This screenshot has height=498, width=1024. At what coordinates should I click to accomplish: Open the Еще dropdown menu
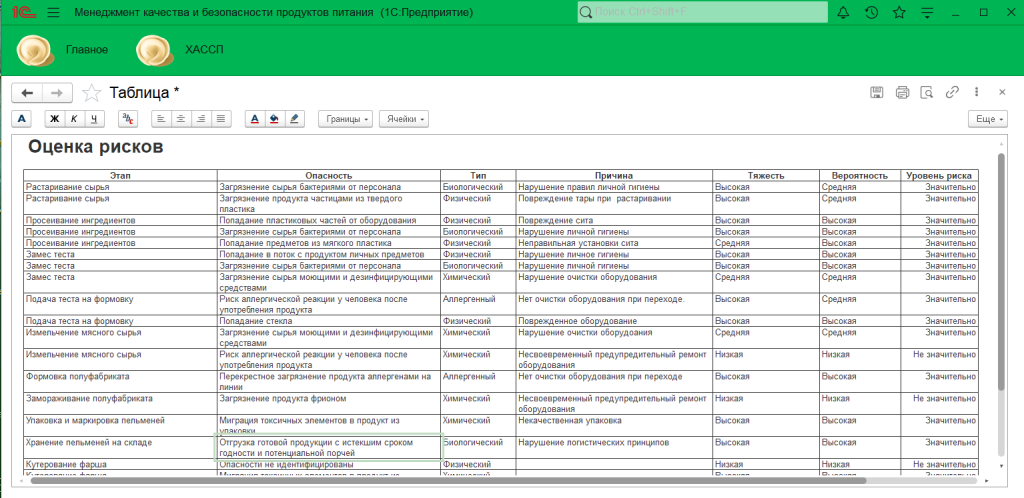point(987,119)
